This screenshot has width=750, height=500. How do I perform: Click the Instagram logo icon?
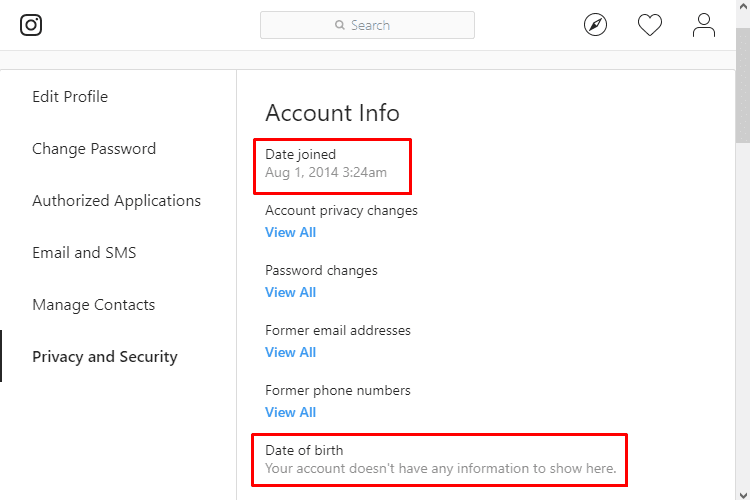pos(31,25)
